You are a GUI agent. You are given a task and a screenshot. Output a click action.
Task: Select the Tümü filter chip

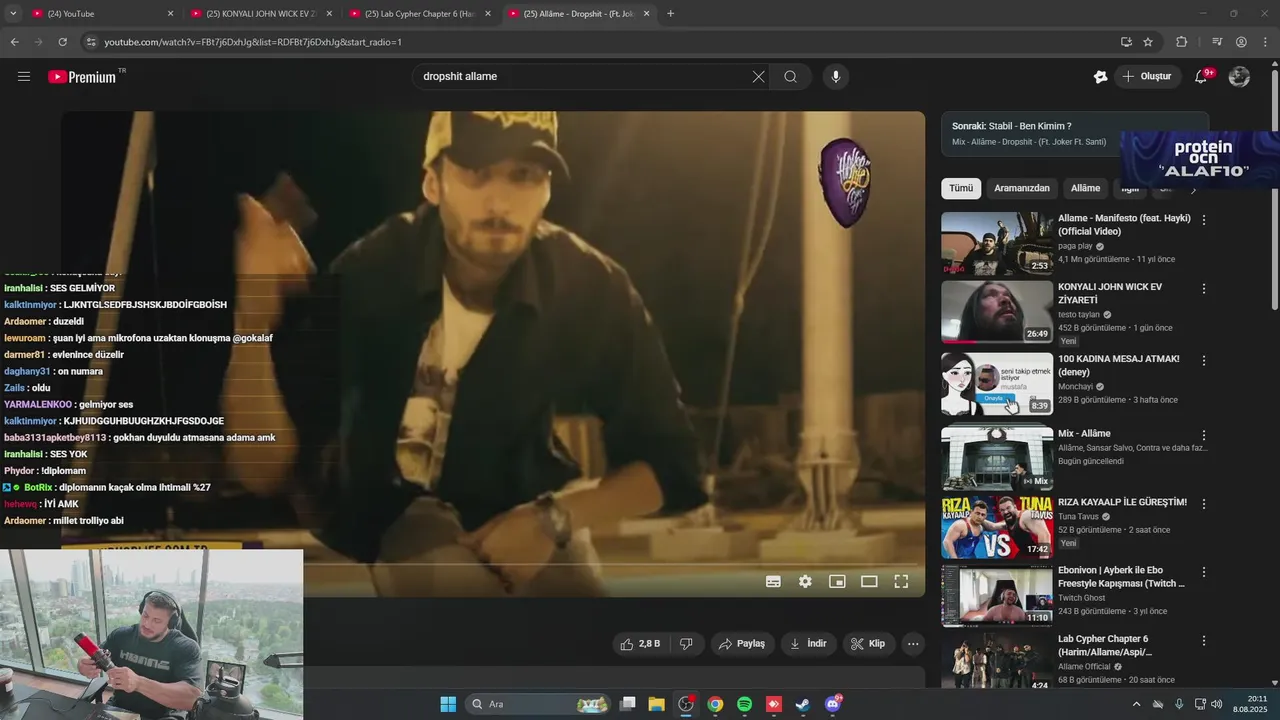point(961,188)
